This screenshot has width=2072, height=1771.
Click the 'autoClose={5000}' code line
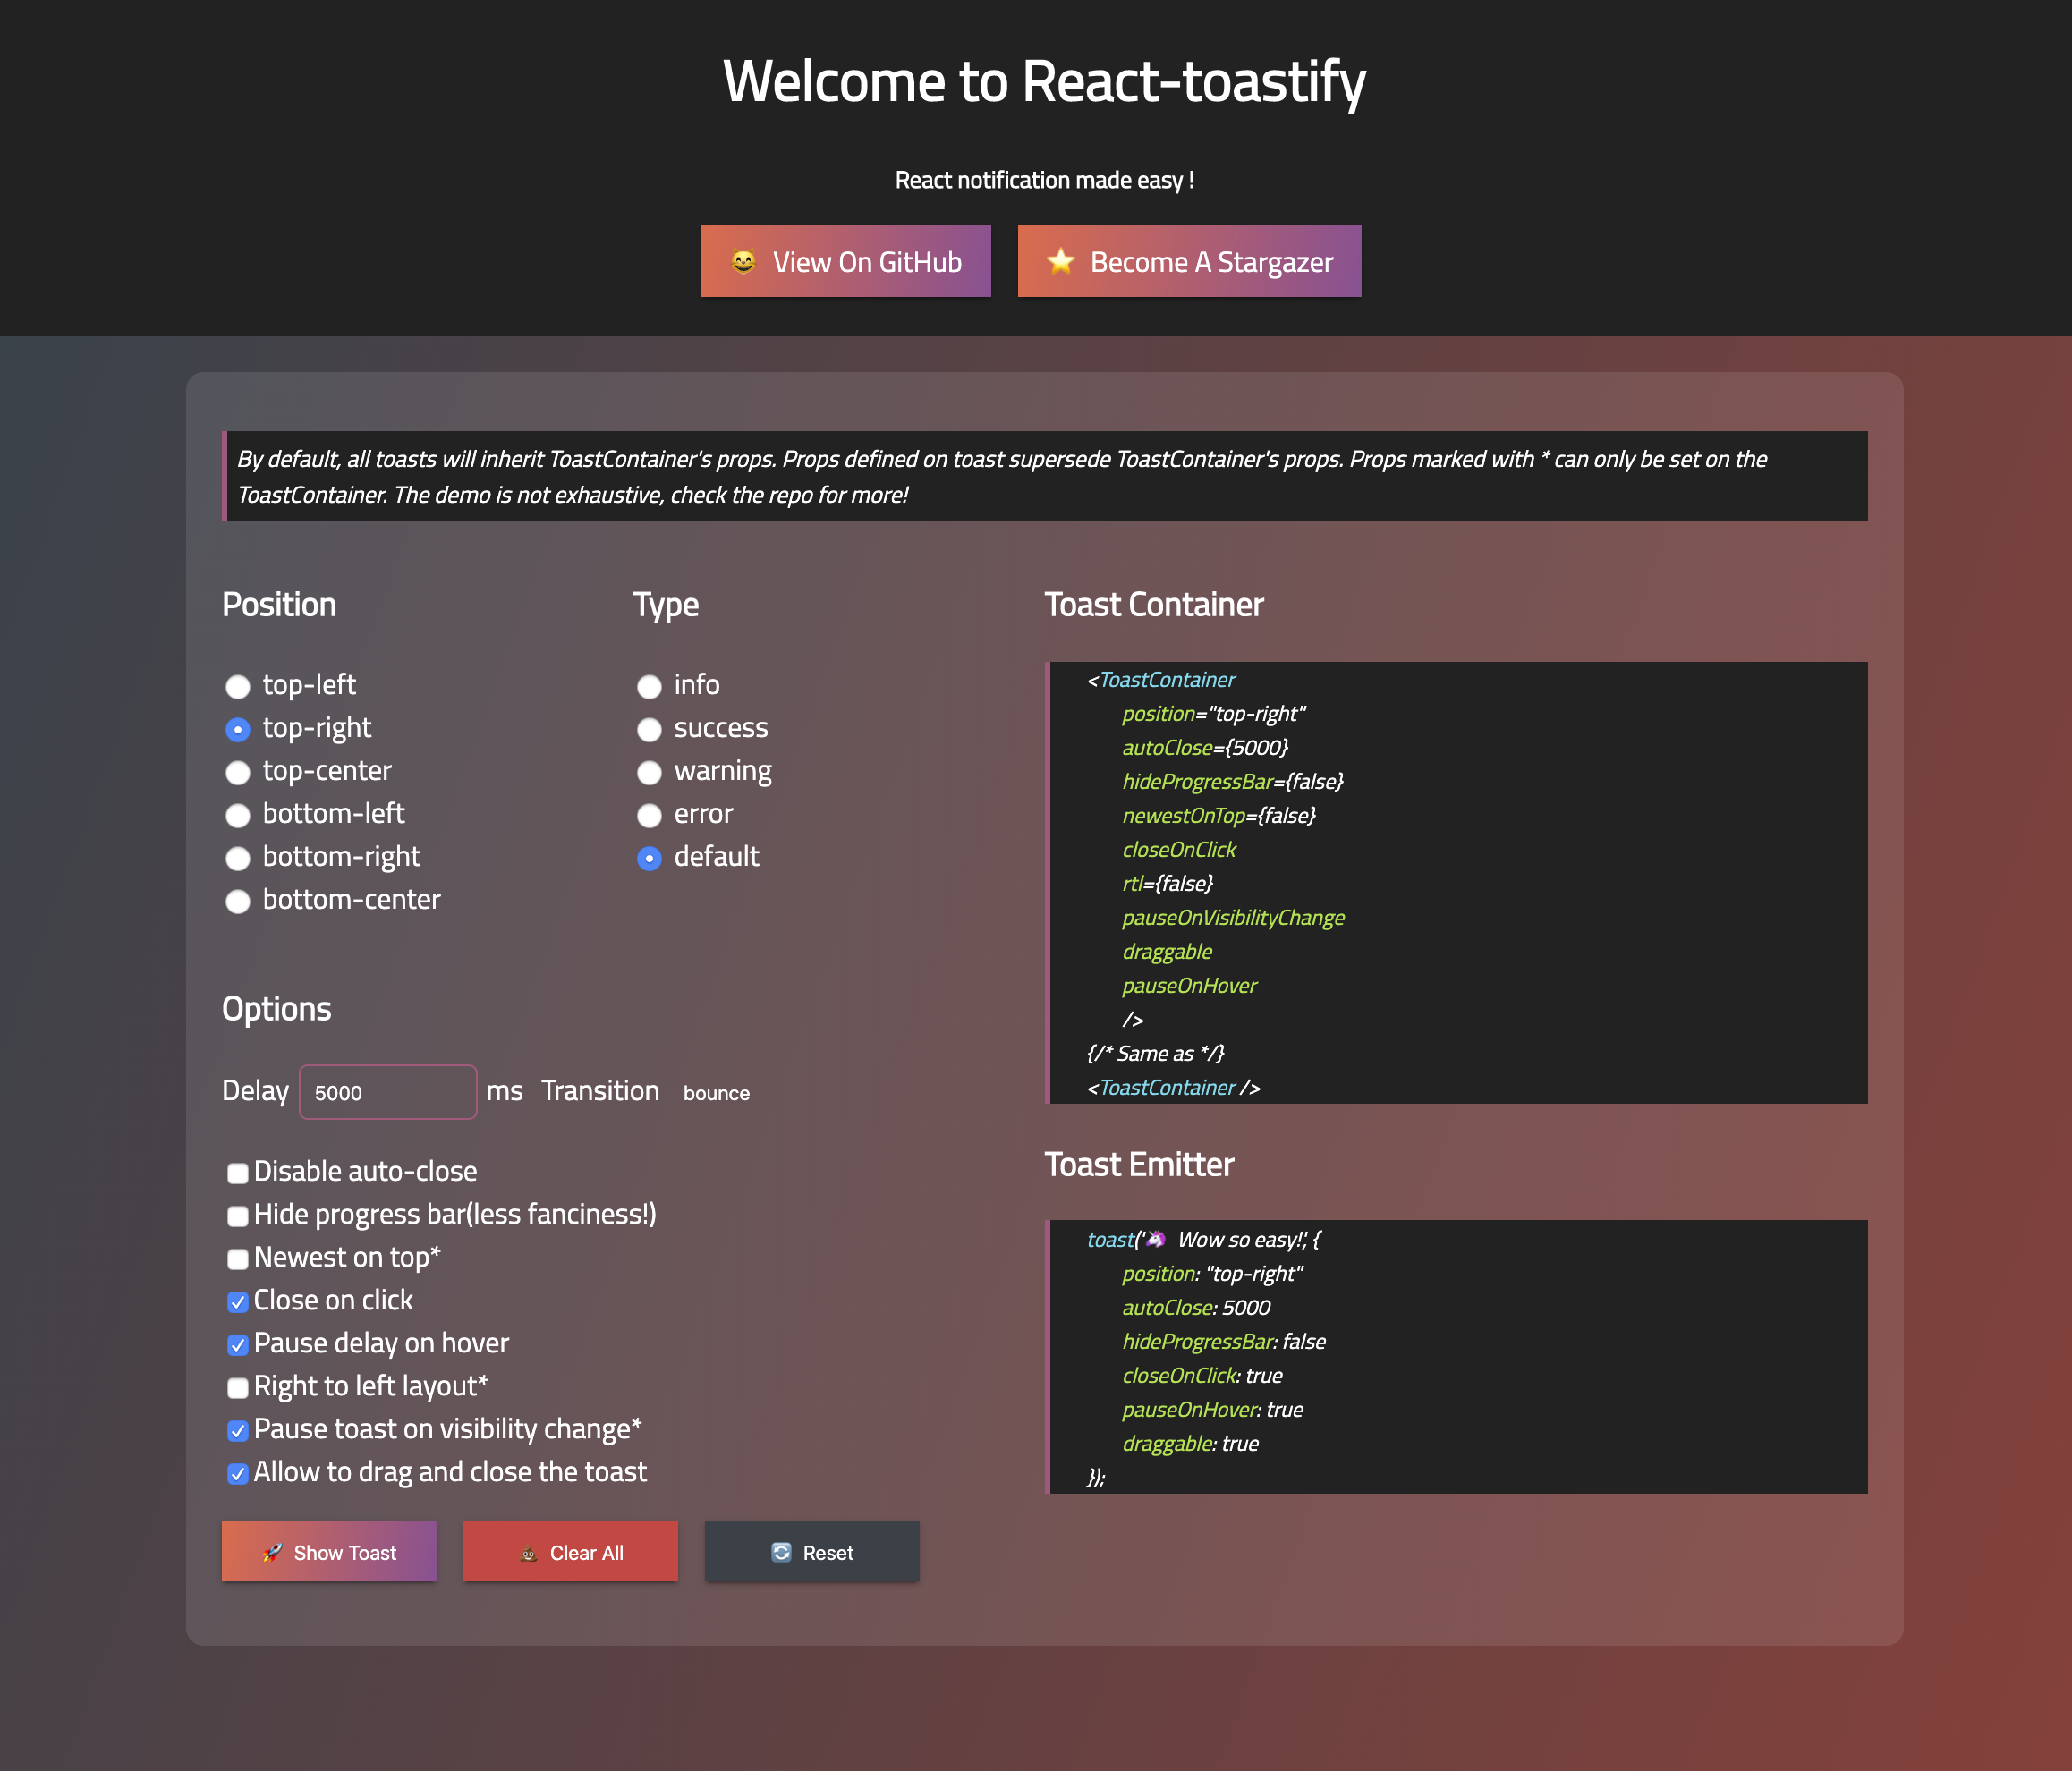1205,748
